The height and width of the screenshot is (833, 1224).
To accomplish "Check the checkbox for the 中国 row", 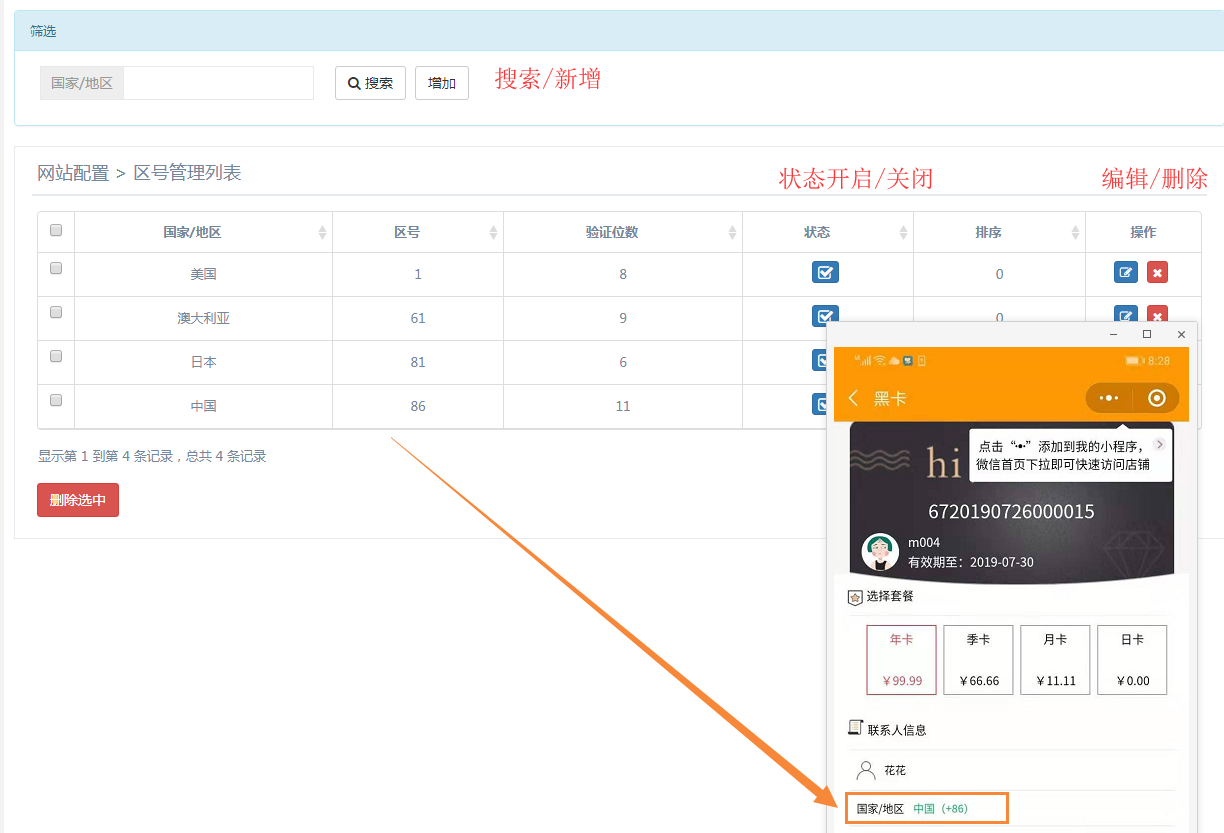I will click(x=56, y=400).
